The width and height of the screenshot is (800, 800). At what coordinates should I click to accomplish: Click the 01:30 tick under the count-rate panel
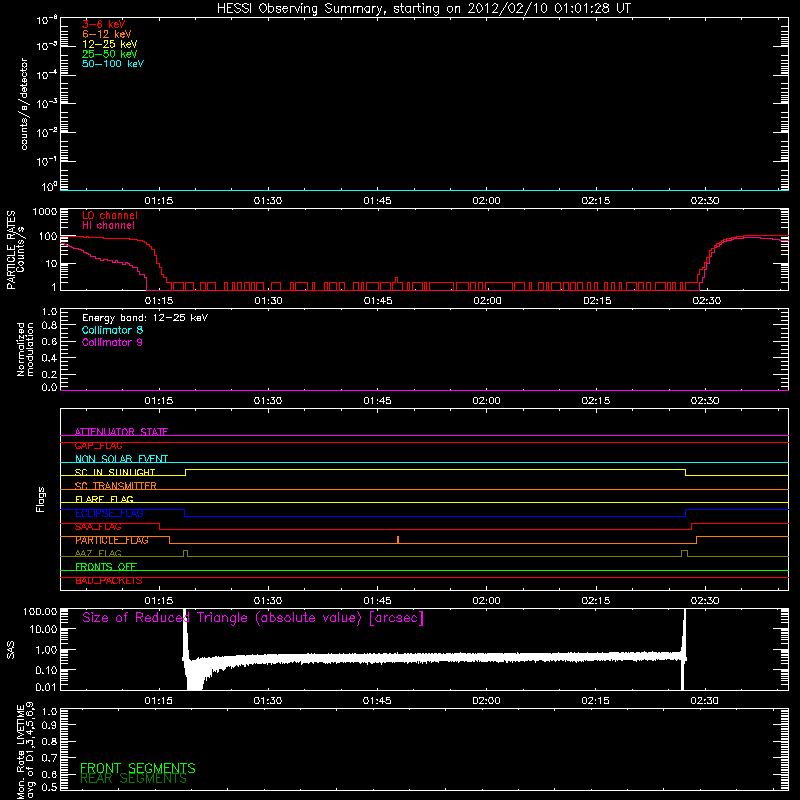click(x=268, y=201)
